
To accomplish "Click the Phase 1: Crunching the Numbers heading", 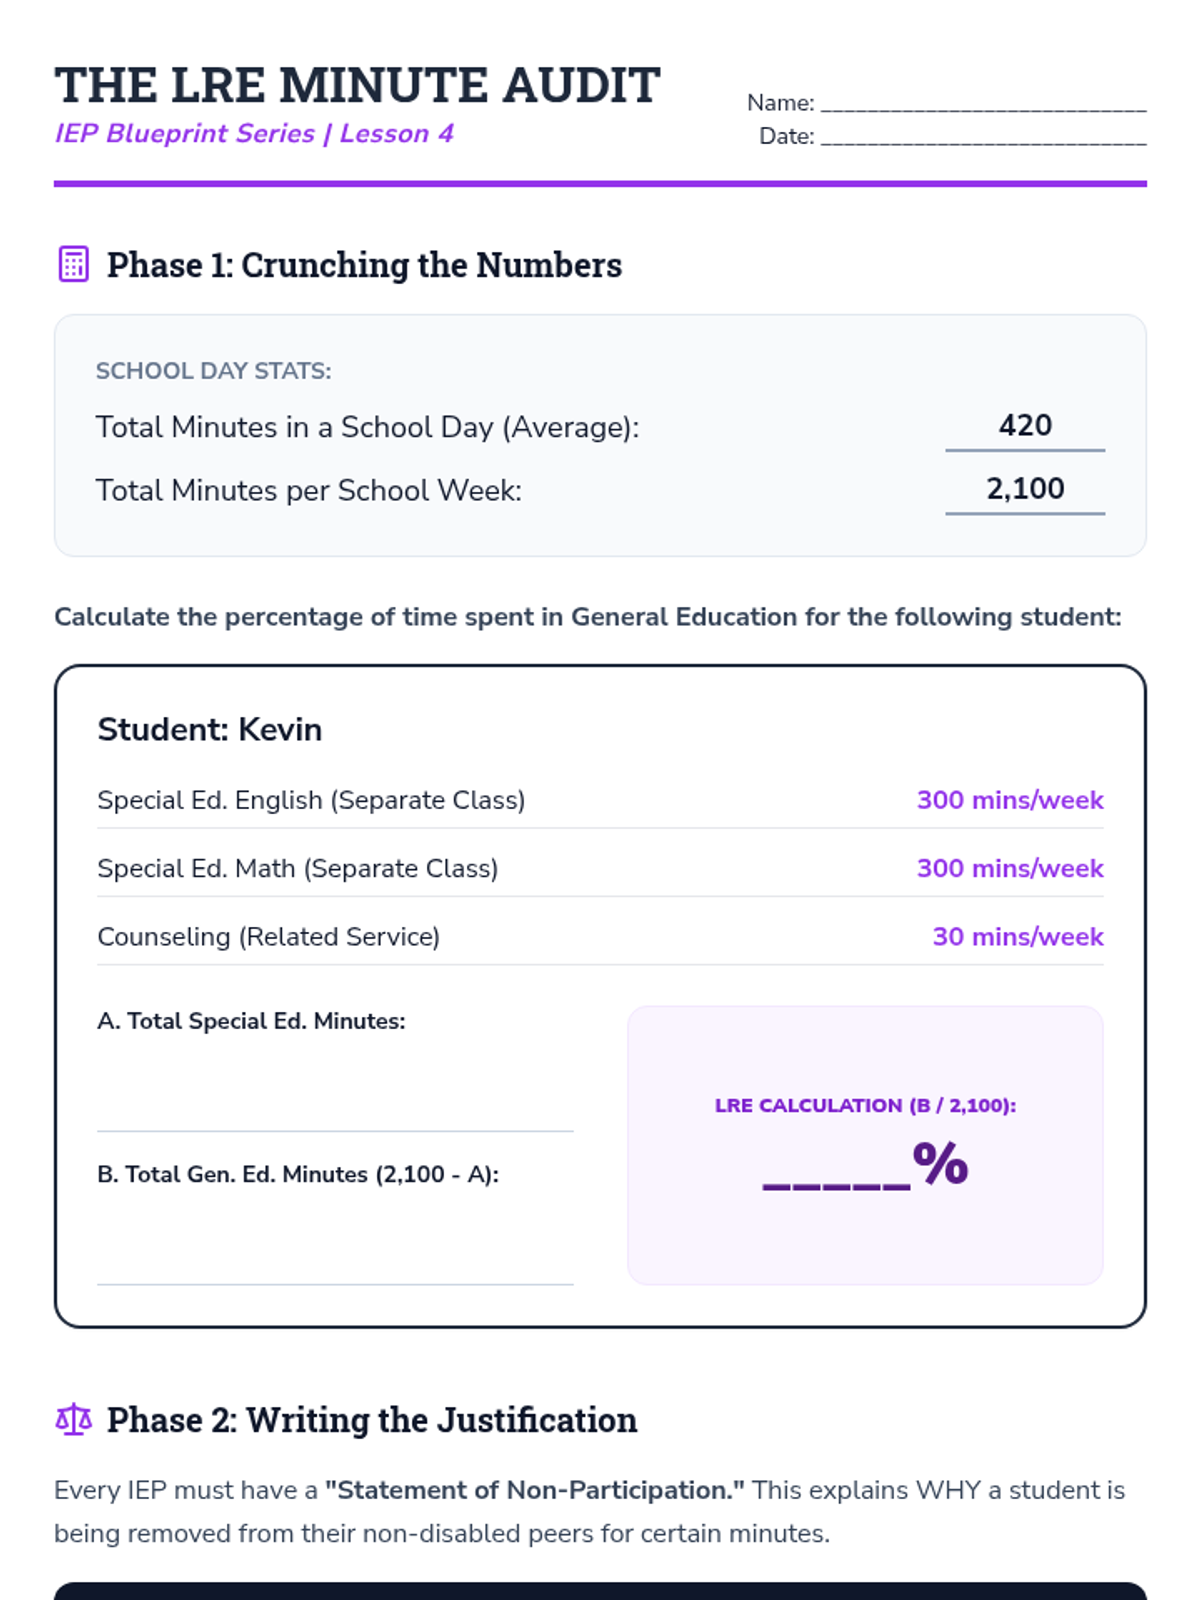I will coord(364,265).
